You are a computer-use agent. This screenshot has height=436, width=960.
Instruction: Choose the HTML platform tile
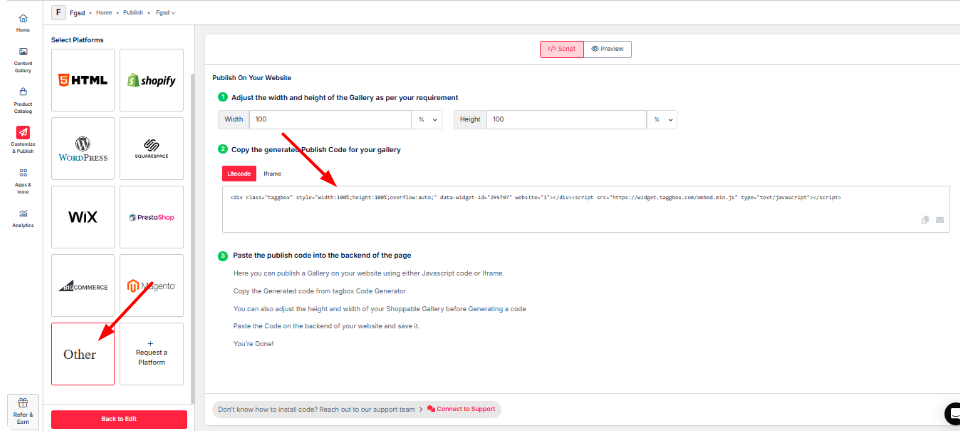tap(83, 80)
